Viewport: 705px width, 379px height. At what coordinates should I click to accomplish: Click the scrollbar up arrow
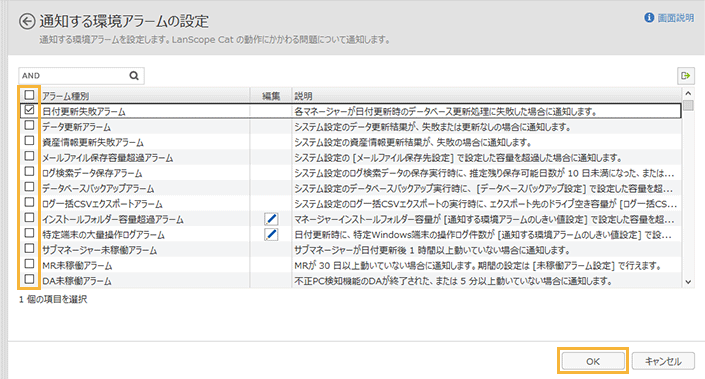coord(688,94)
